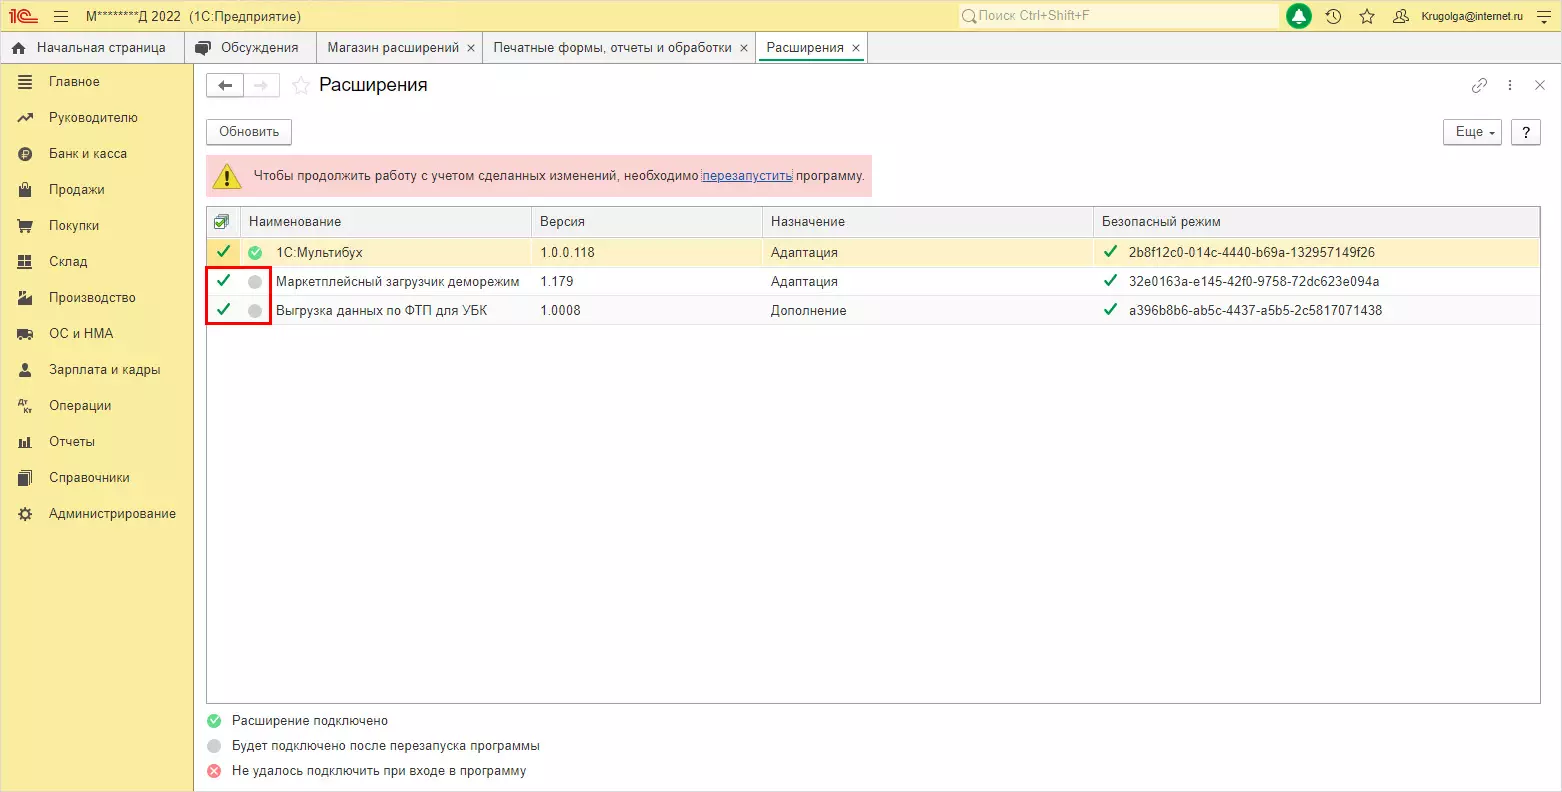This screenshot has height=792, width=1562.
Task: Switch to the Начальная страница tab
Action: point(92,47)
